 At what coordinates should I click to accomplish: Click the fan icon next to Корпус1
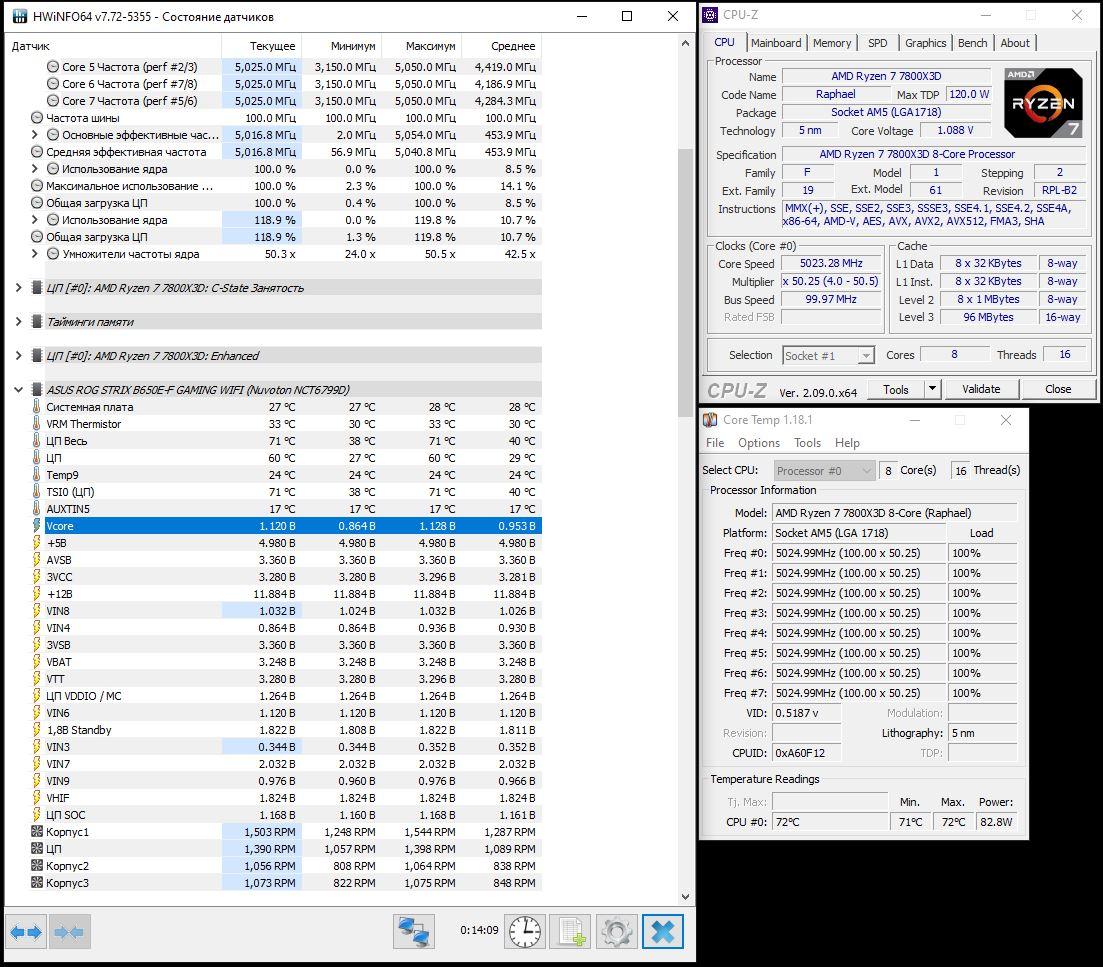pyautogui.click(x=37, y=832)
